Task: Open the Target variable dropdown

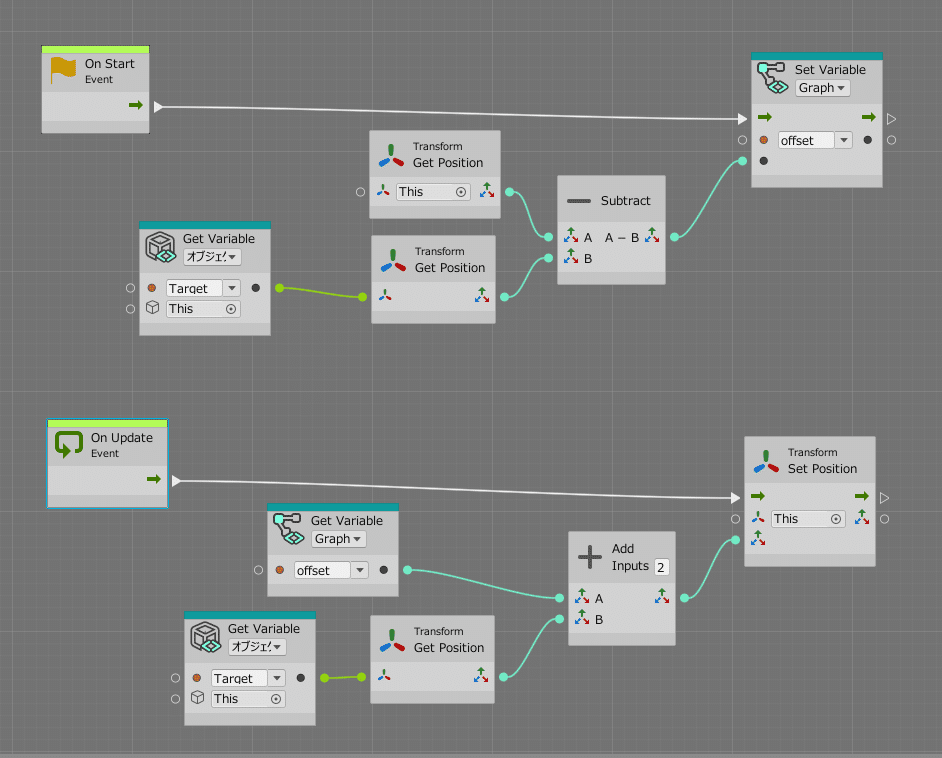Action: (231, 288)
